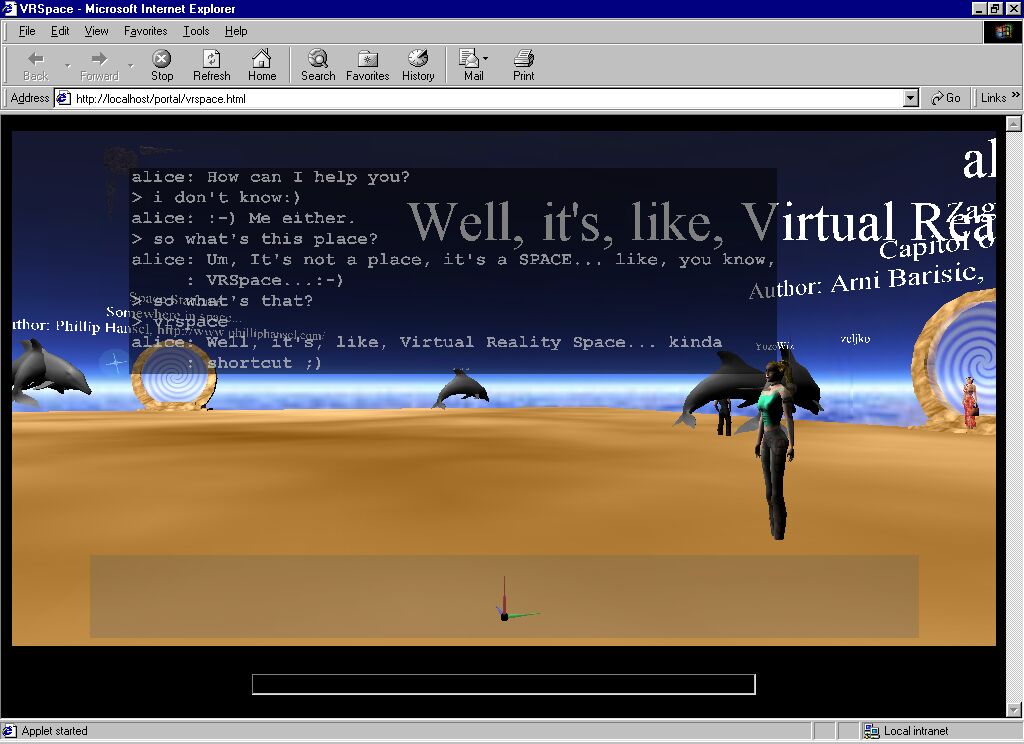Open the Favorites menu in menu bar

pos(146,31)
